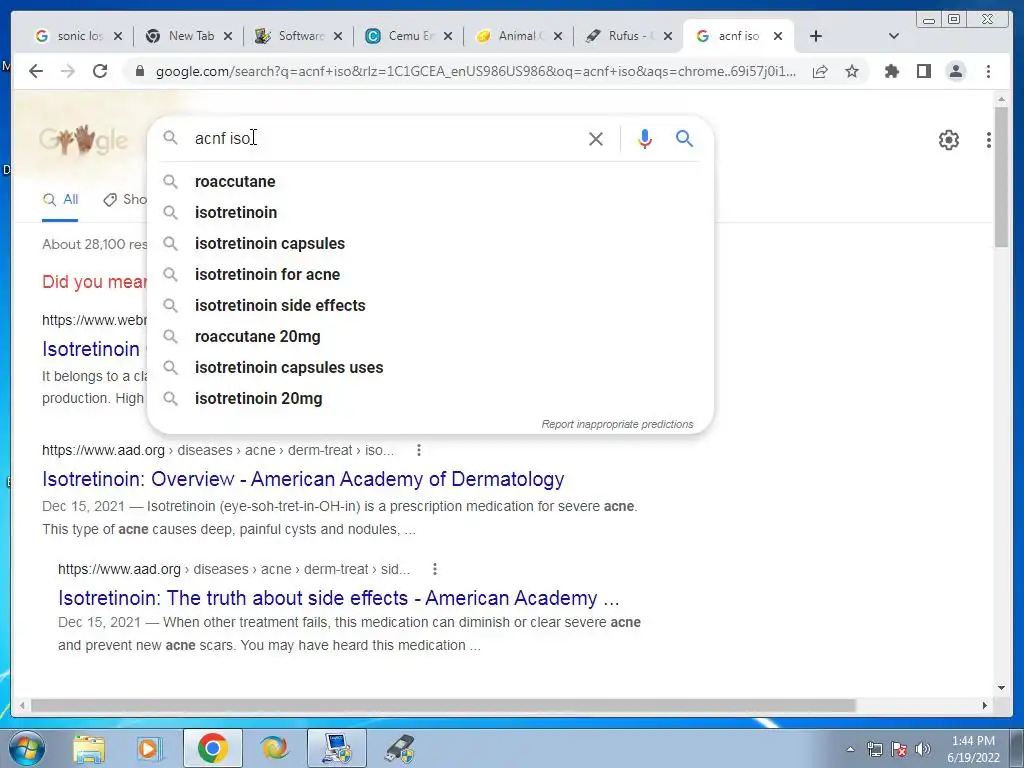Screen dimensions: 1024x768
Task: Close the sonic tab
Action: (x=118, y=36)
